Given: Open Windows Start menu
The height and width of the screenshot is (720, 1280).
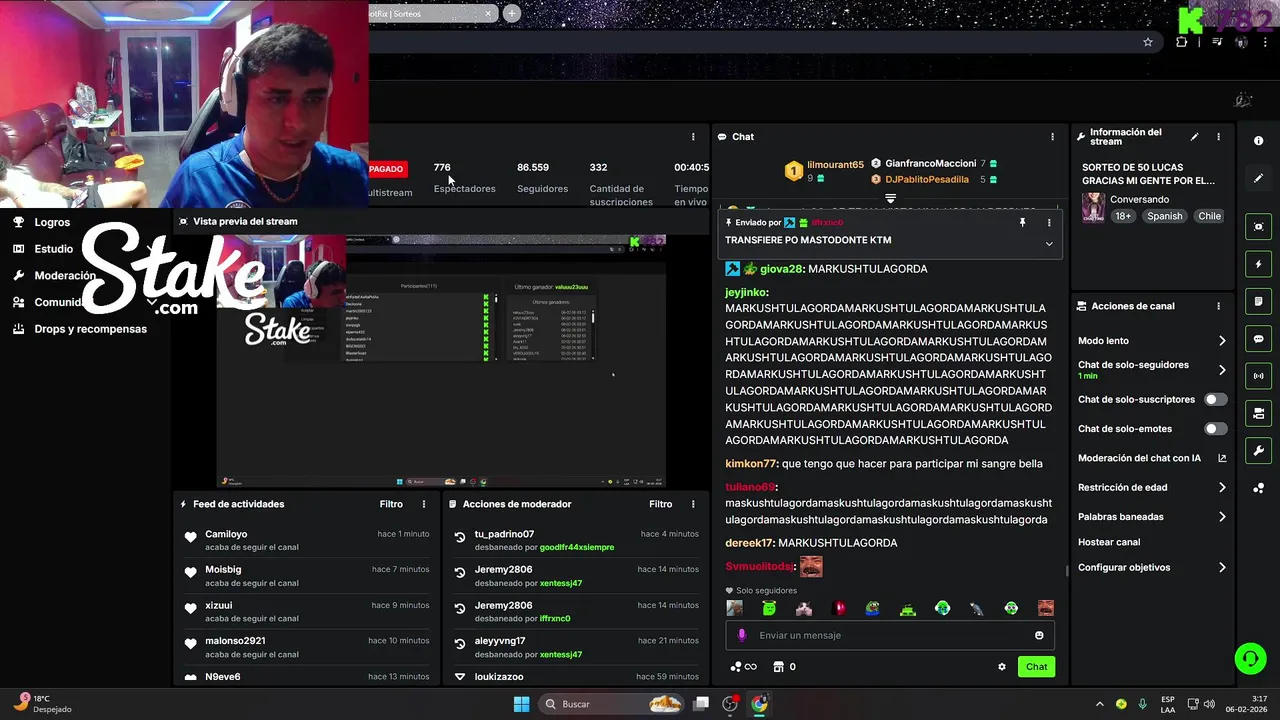Looking at the screenshot, I should [x=521, y=704].
